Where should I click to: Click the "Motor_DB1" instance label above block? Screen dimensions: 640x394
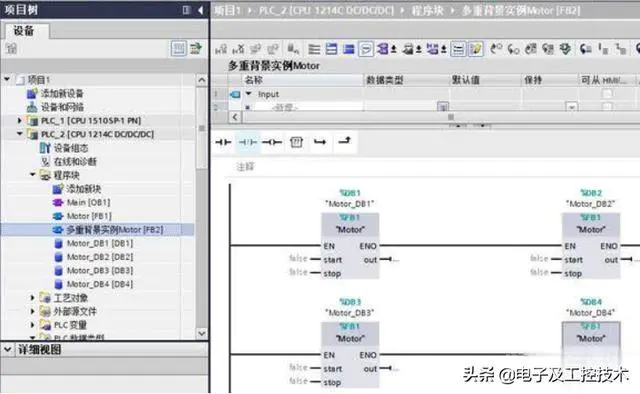(349, 203)
